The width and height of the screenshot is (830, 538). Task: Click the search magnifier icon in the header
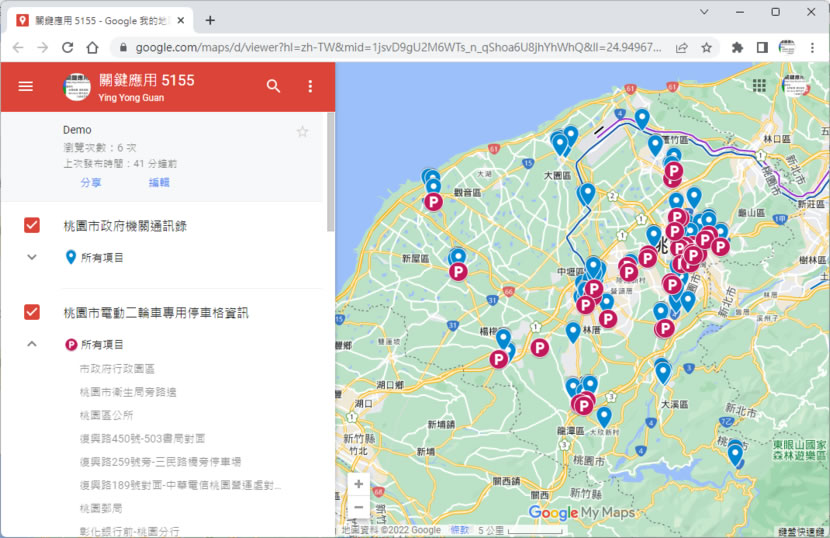pos(273,86)
